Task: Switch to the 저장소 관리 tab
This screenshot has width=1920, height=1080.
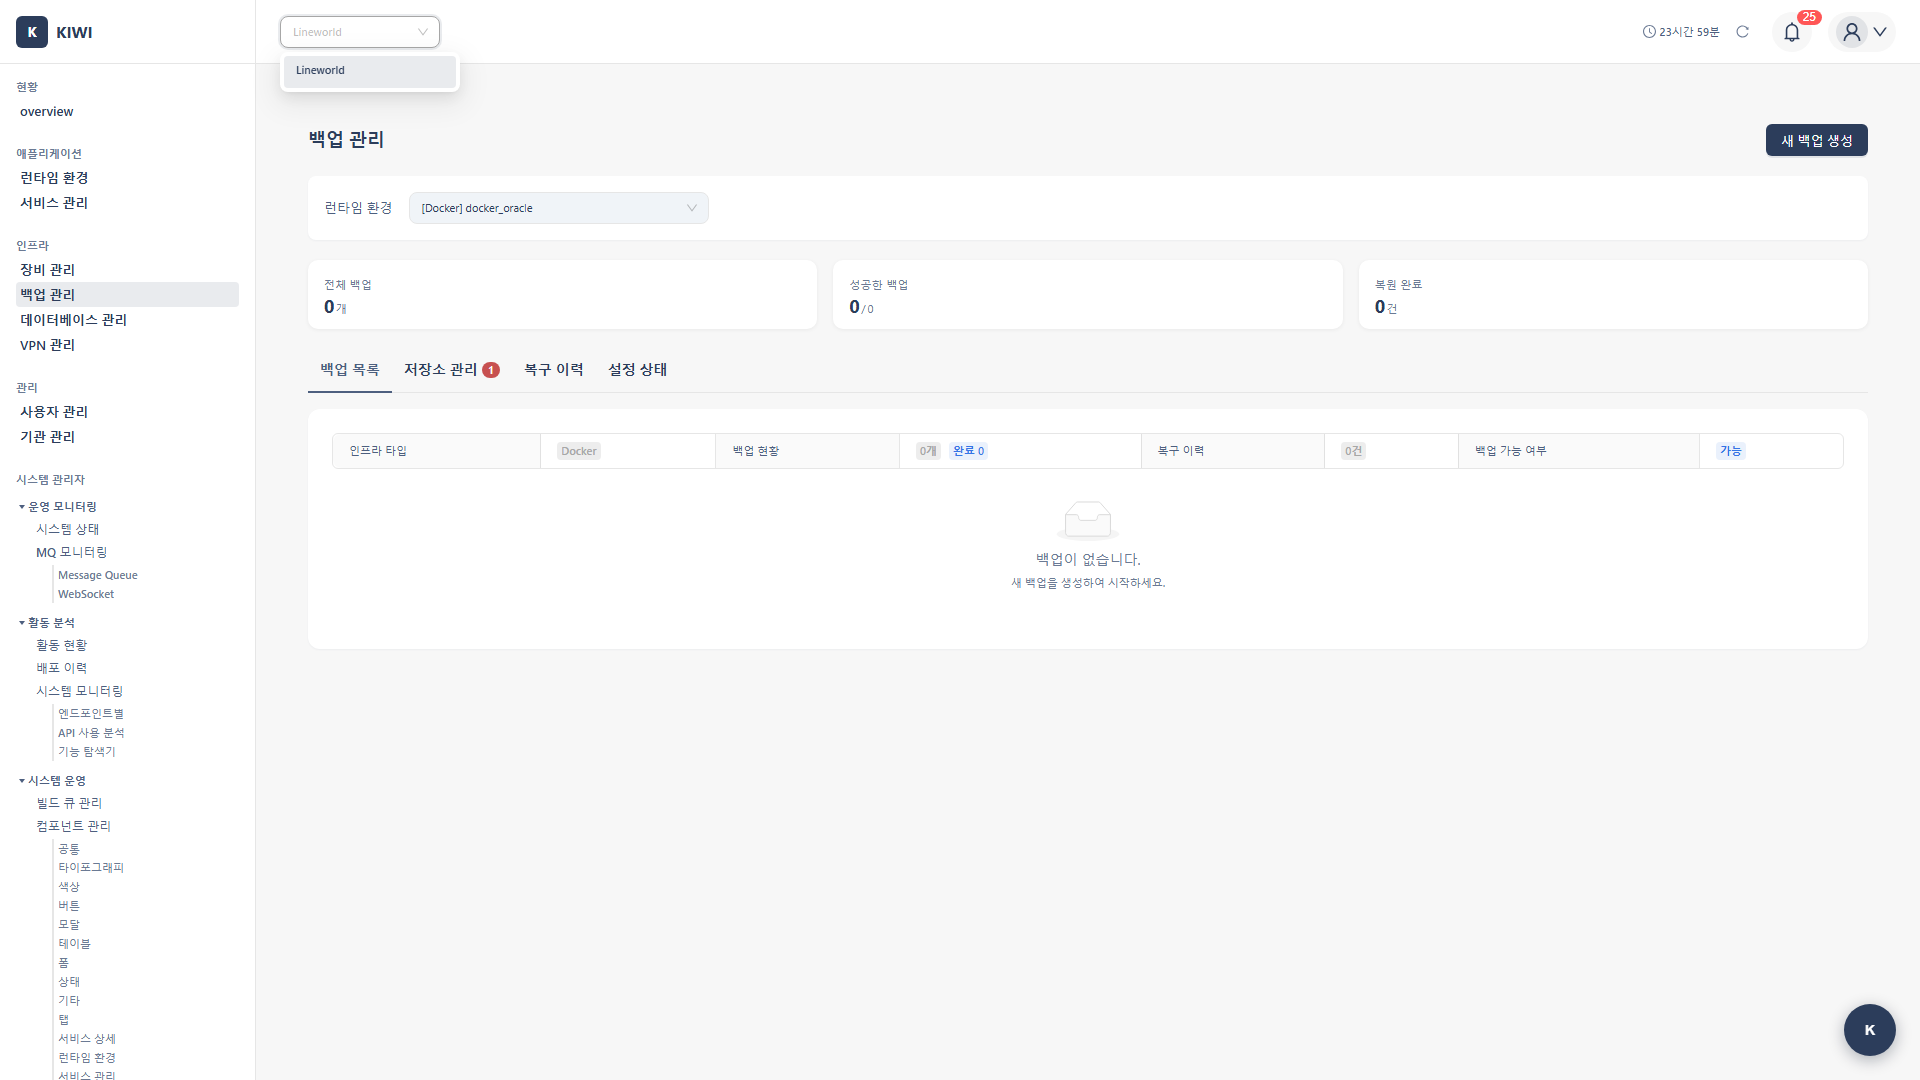Action: point(452,370)
